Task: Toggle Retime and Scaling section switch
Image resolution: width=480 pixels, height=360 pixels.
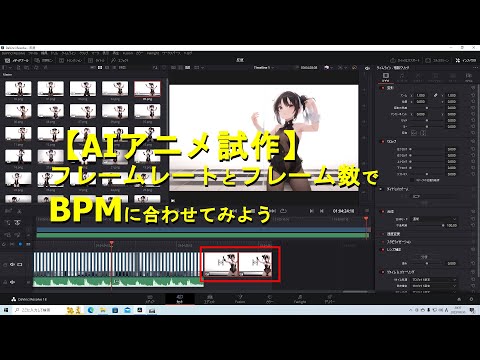Action: tap(382, 272)
